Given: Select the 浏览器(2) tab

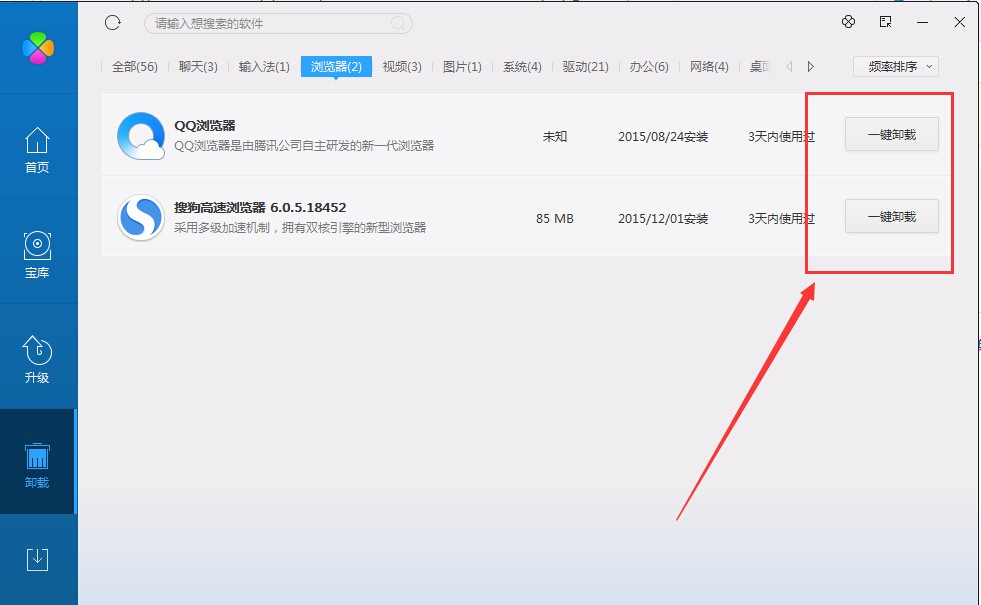Looking at the screenshot, I should [336, 66].
